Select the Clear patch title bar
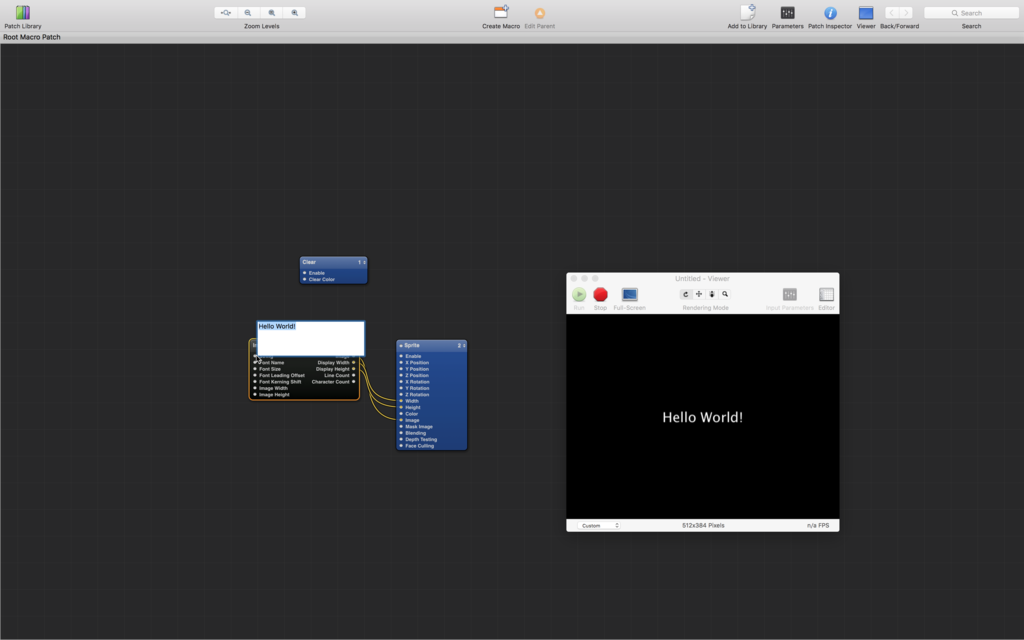The height and width of the screenshot is (640, 1024). pyautogui.click(x=334, y=263)
